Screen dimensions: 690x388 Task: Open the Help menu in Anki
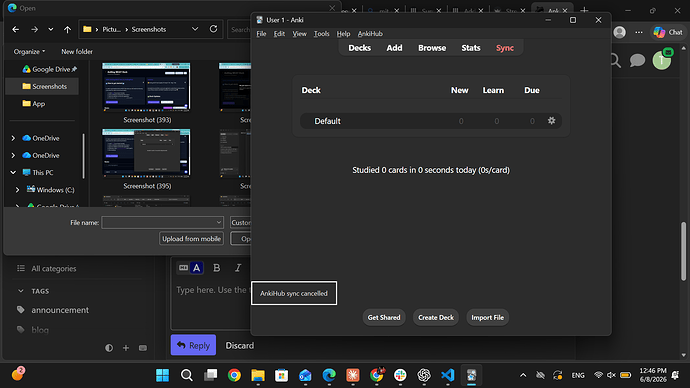tap(343, 34)
